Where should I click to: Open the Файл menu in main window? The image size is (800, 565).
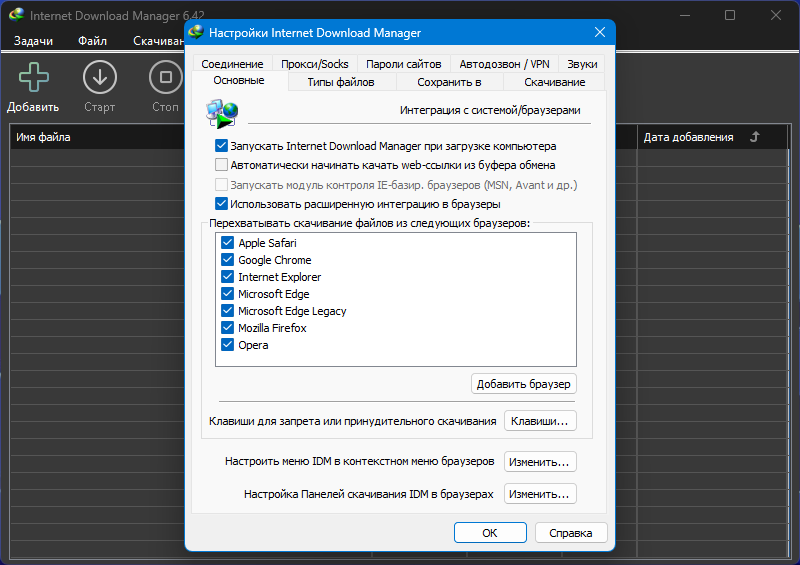coord(92,41)
